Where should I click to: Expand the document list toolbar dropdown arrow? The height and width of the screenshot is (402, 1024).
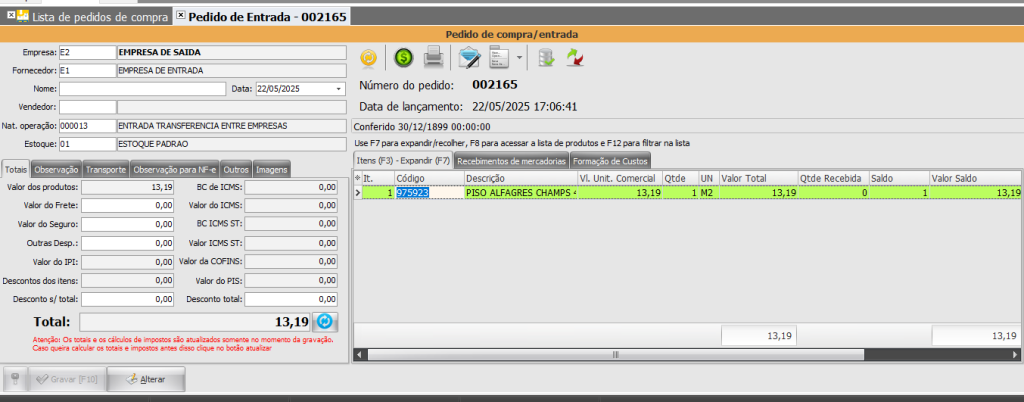(519, 58)
